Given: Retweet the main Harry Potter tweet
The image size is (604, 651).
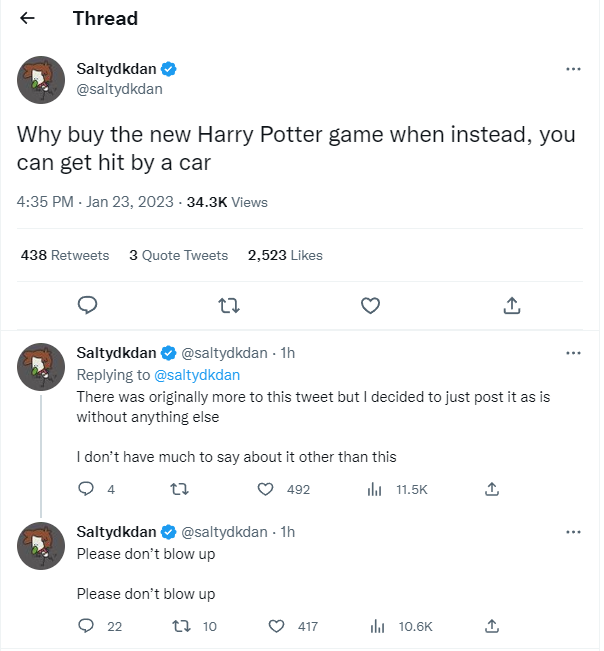Looking at the screenshot, I should 229,305.
